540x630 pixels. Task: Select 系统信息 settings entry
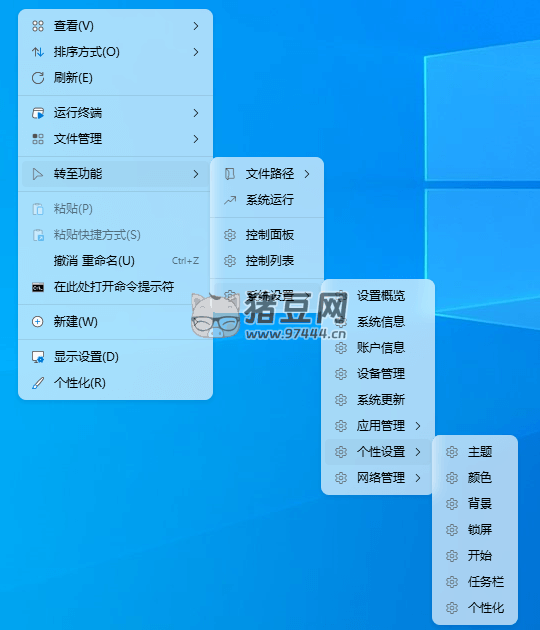click(378, 322)
